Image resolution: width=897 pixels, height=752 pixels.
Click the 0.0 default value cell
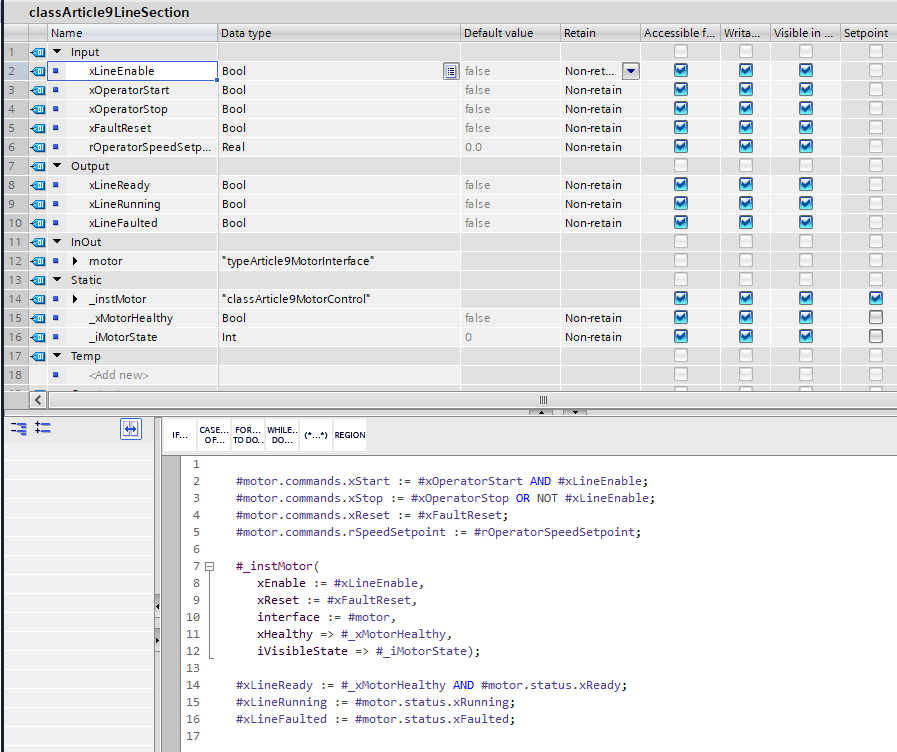tap(510, 147)
